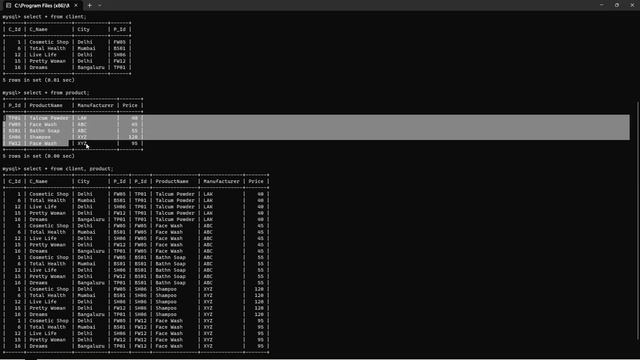Screen dimensions: 640x360
Task: Click 'Shampoo' in product table
Action: pos(40,137)
